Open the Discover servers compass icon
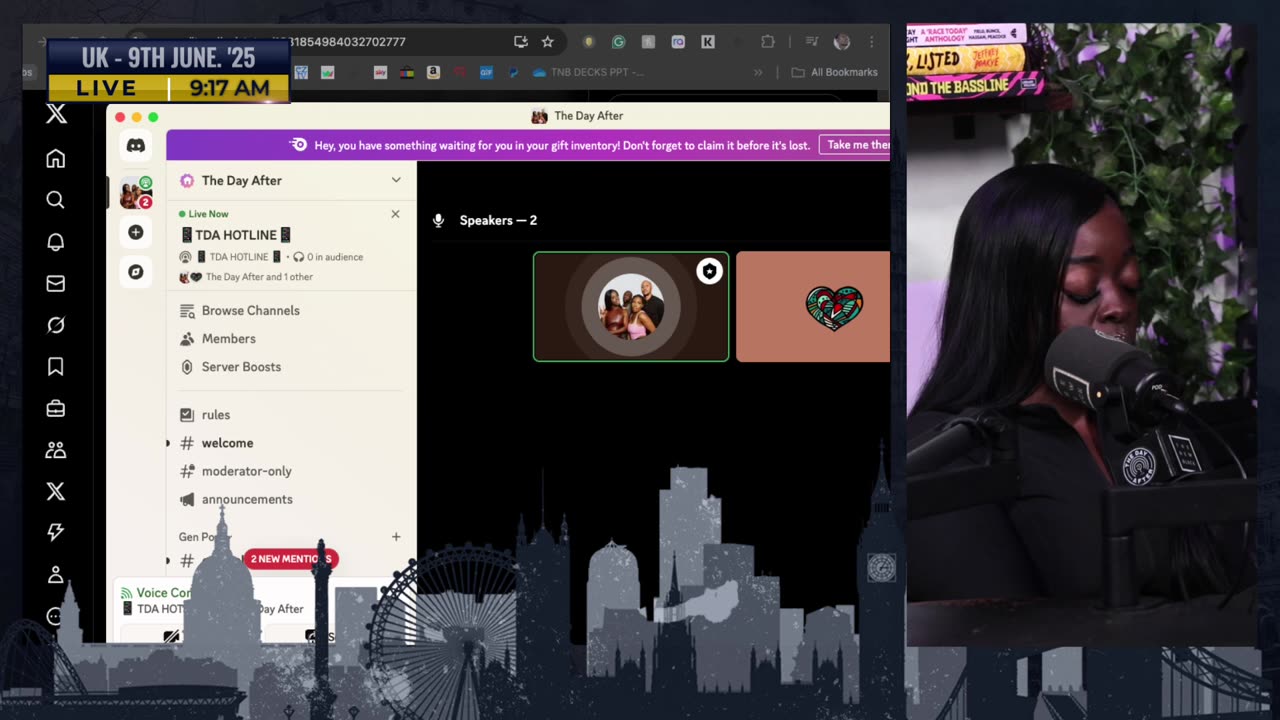Image resolution: width=1280 pixels, height=720 pixels. 136,272
